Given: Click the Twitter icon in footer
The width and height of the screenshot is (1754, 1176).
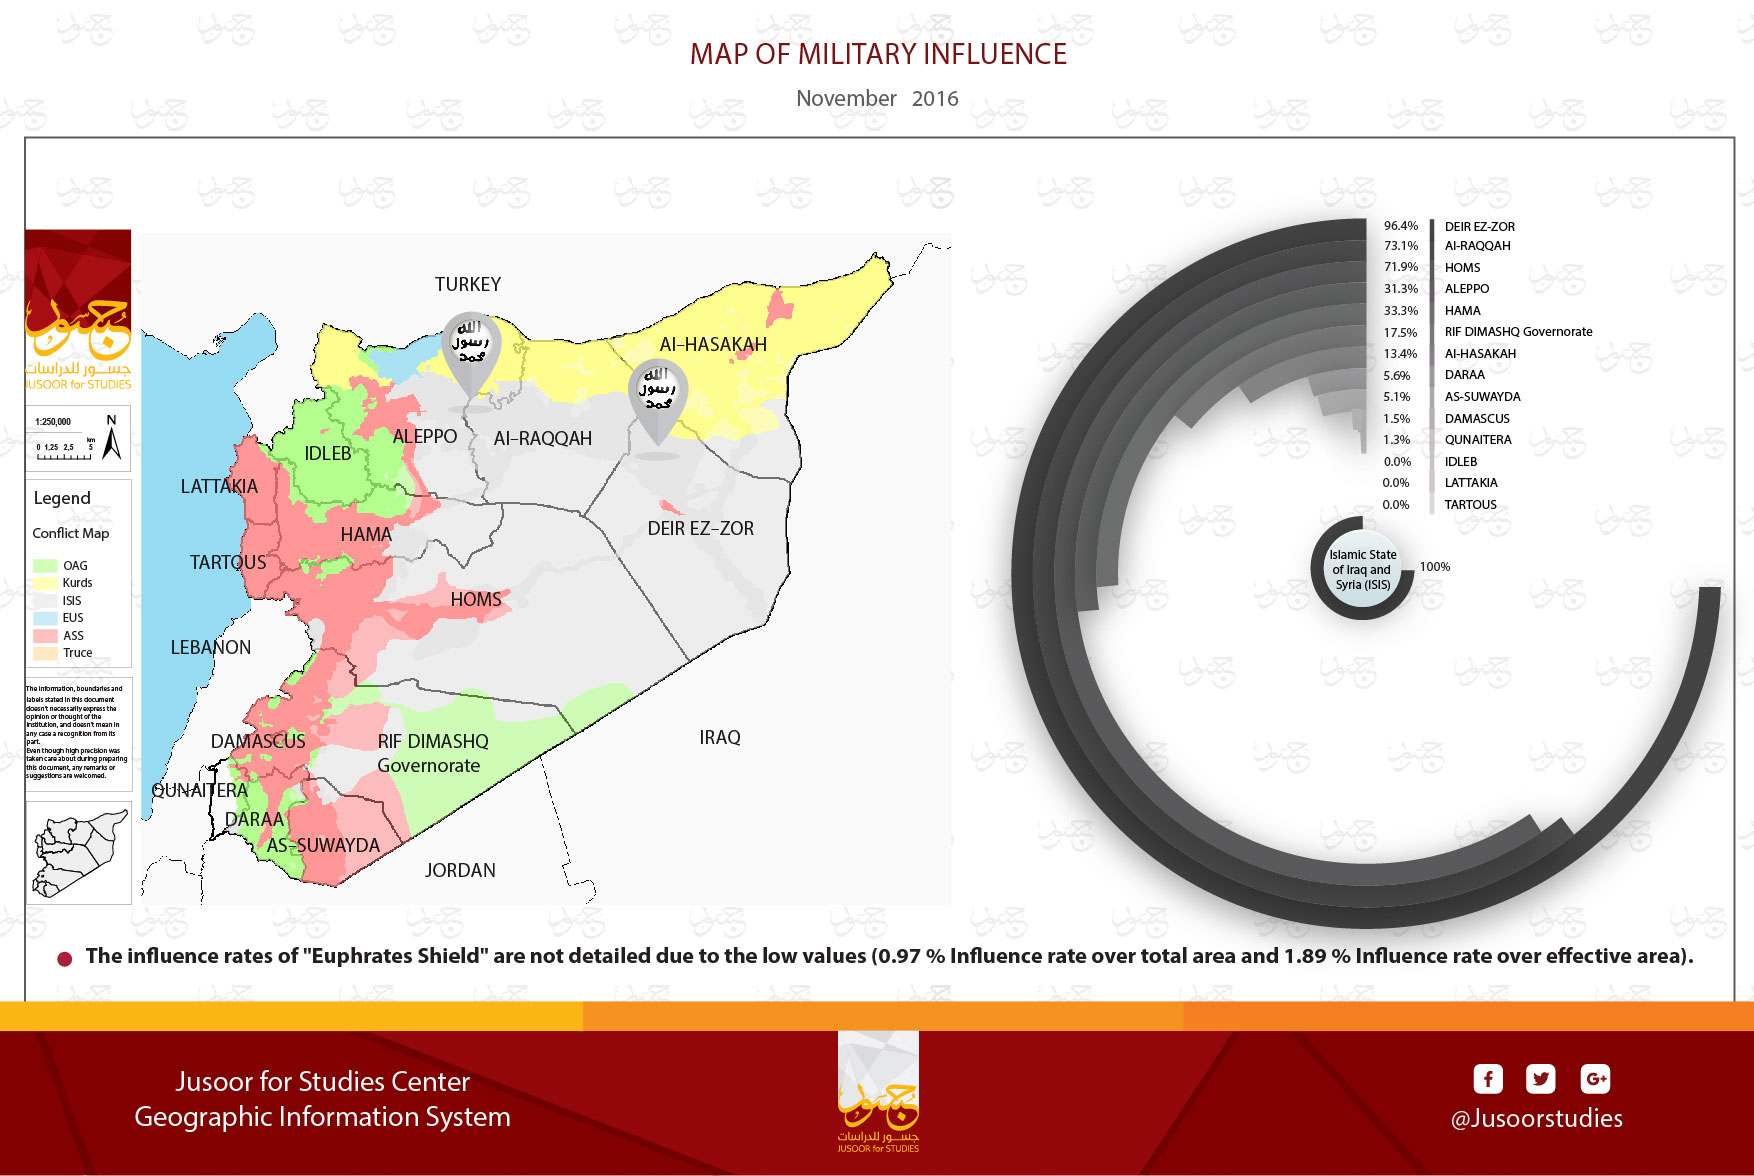Looking at the screenshot, I should pos(1540,1079).
